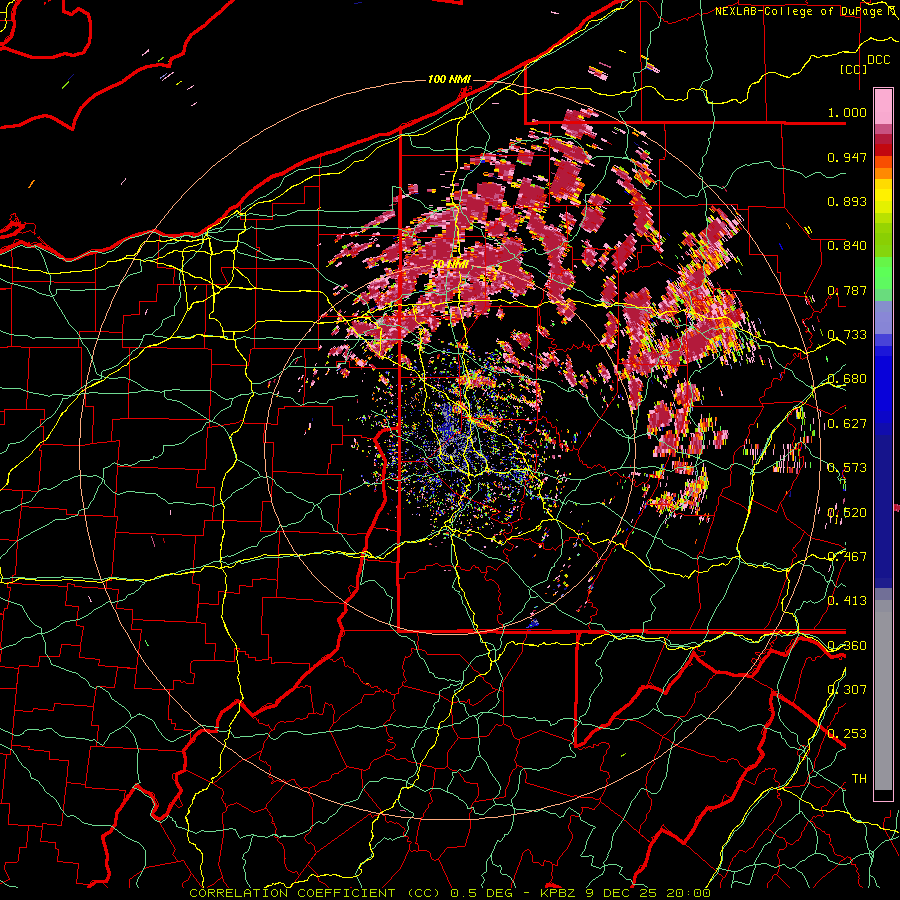Click the 0.893 legend value
This screenshot has height=900, width=900.
[x=847, y=201]
